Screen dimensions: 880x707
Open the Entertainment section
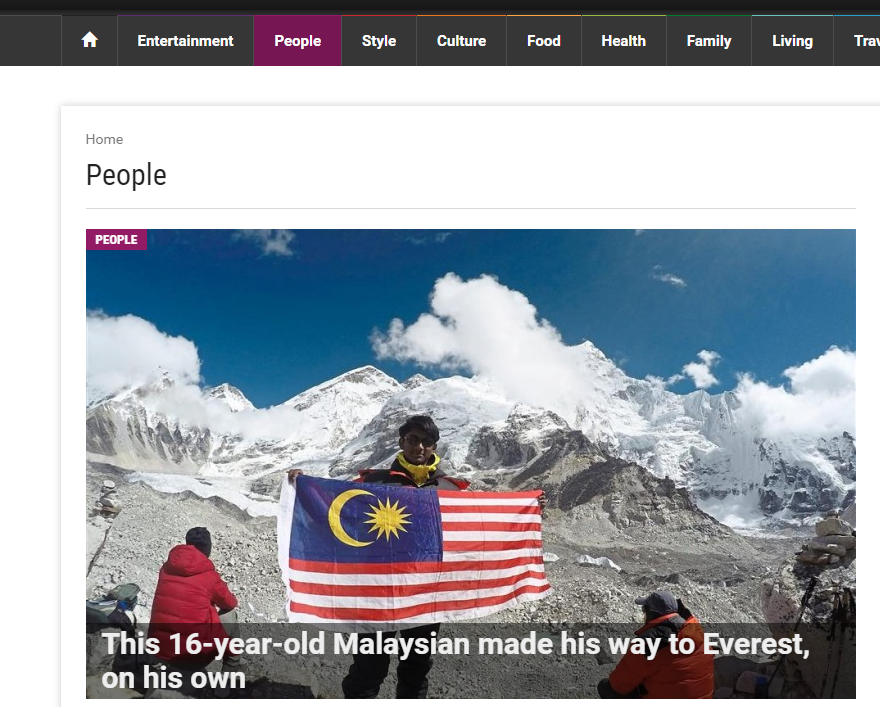click(x=185, y=40)
